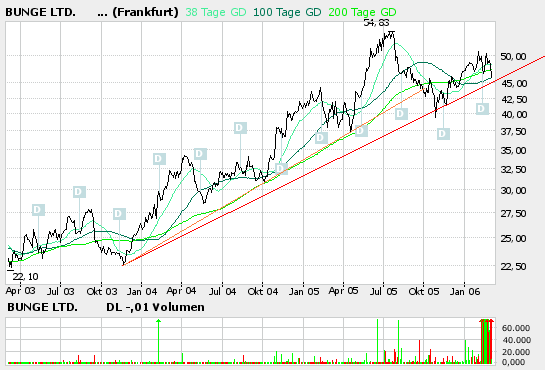Image resolution: width=545 pixels, height=370 pixels.
Task: Click the D marker after Jan 06
Action: click(482, 109)
